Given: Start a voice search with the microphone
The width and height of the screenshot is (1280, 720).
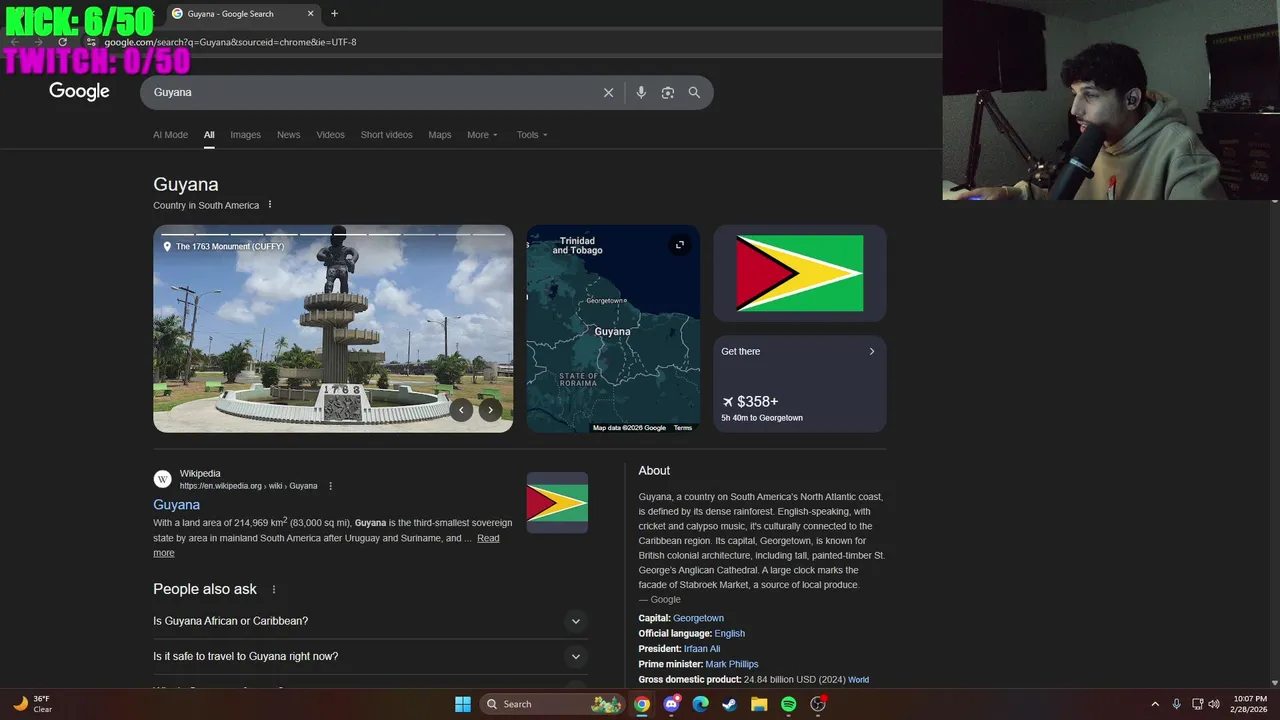Looking at the screenshot, I should point(641,92).
